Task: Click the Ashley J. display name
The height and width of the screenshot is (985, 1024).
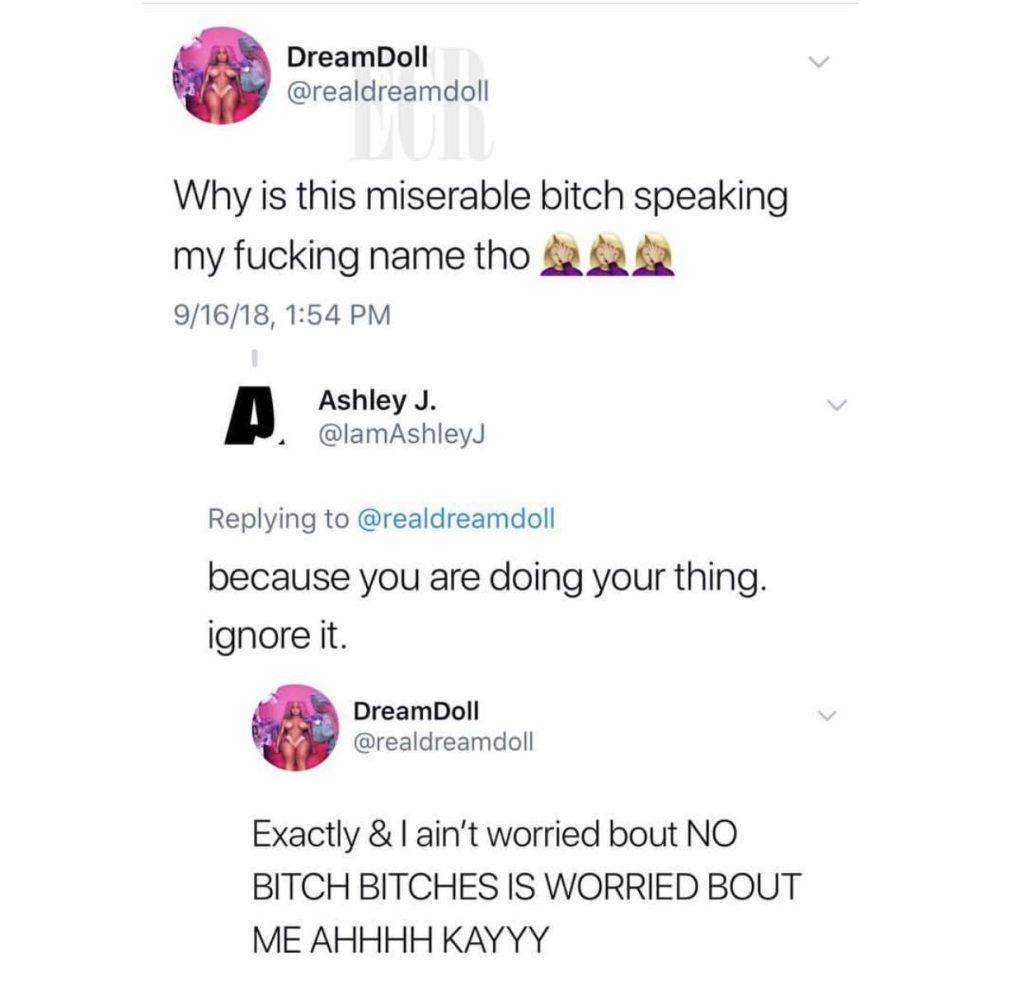Action: (x=377, y=400)
